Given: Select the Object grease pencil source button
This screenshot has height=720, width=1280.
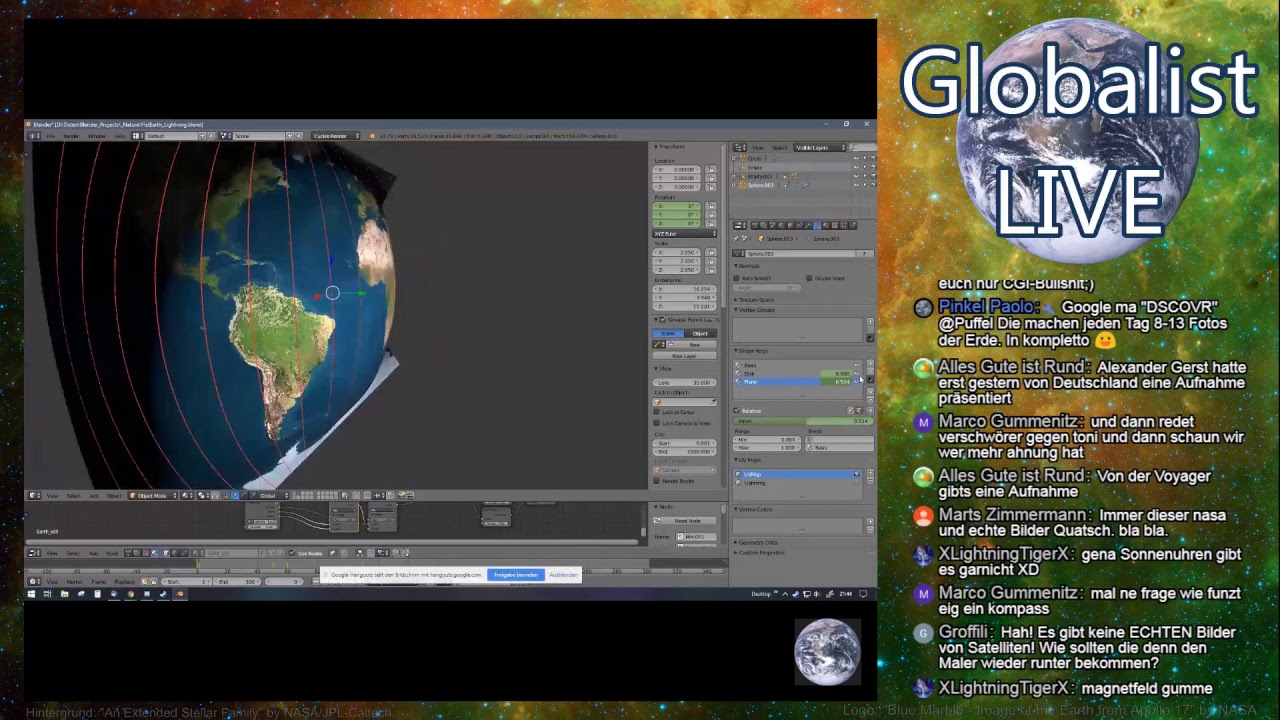Looking at the screenshot, I should pyautogui.click(x=701, y=333).
